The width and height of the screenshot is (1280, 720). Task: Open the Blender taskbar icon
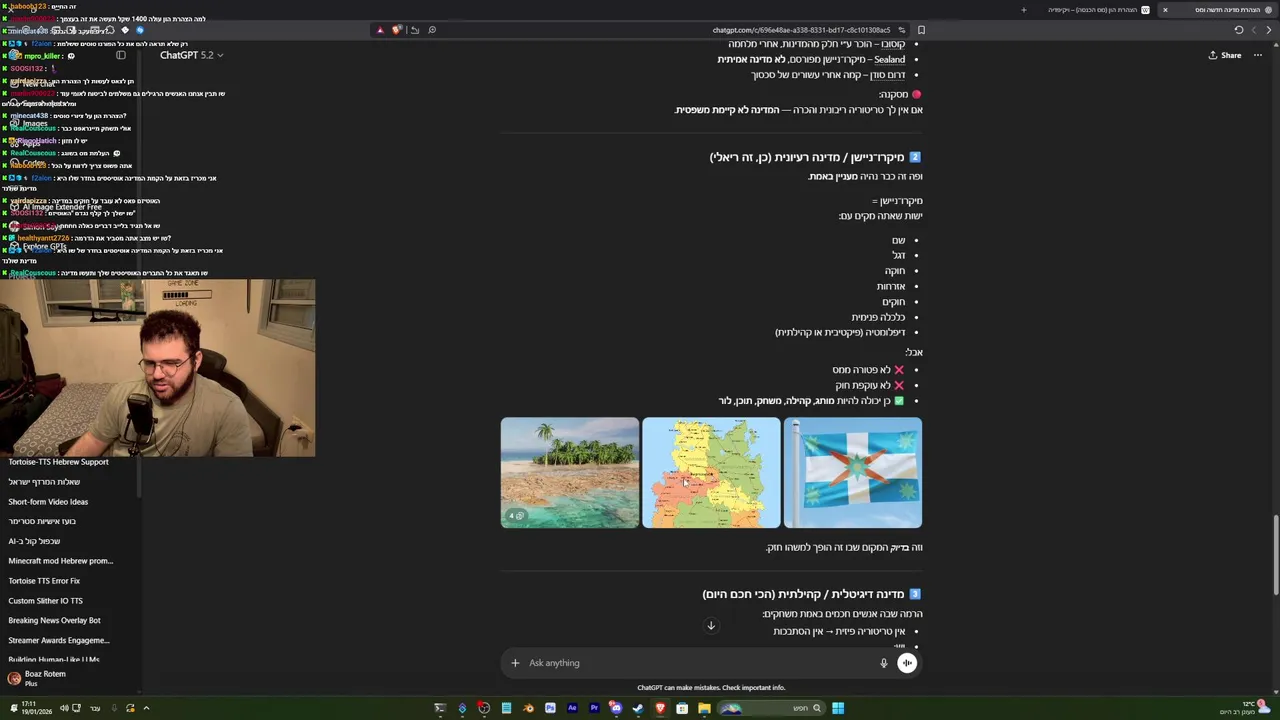click(x=528, y=708)
